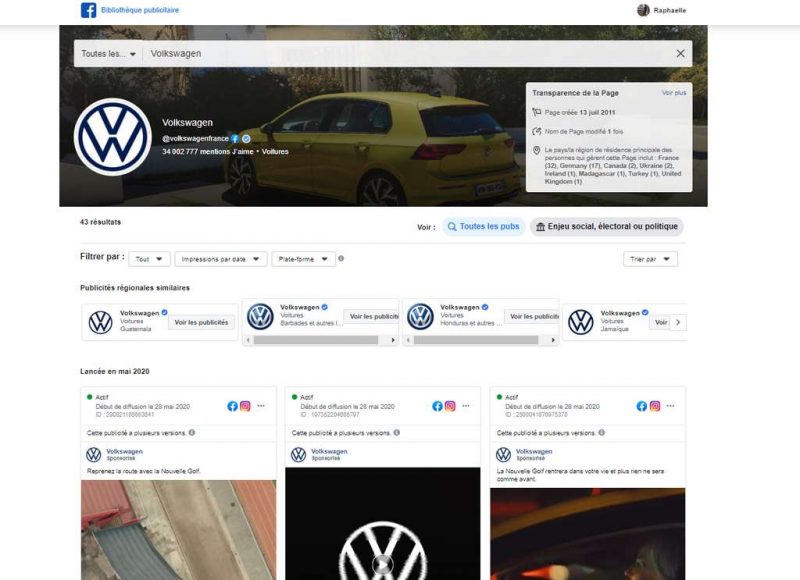Open the three-dot menu on "Reprenez la route" ad
This screenshot has width=800, height=580.
261,406
